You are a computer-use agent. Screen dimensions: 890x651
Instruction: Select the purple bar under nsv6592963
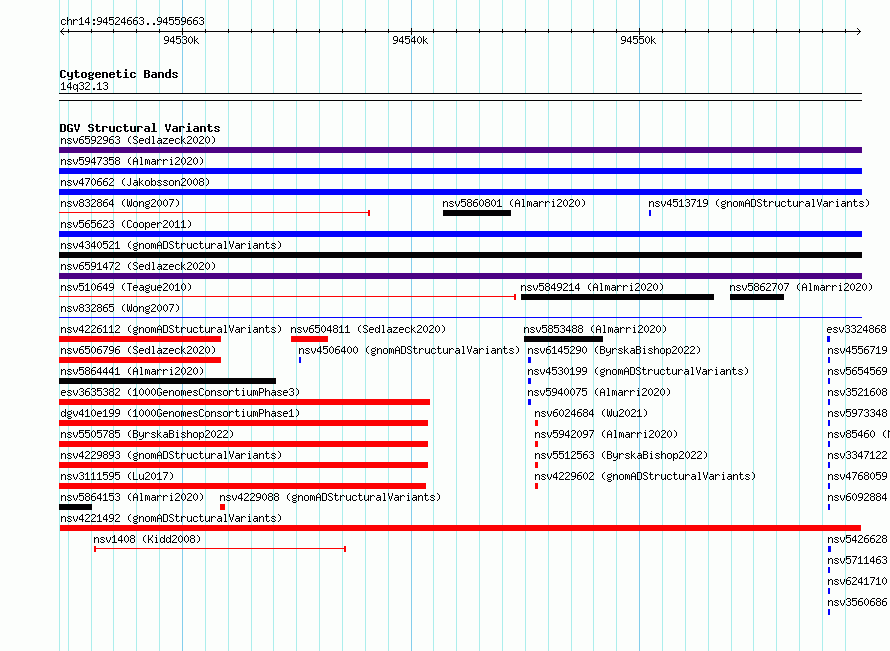460,150
